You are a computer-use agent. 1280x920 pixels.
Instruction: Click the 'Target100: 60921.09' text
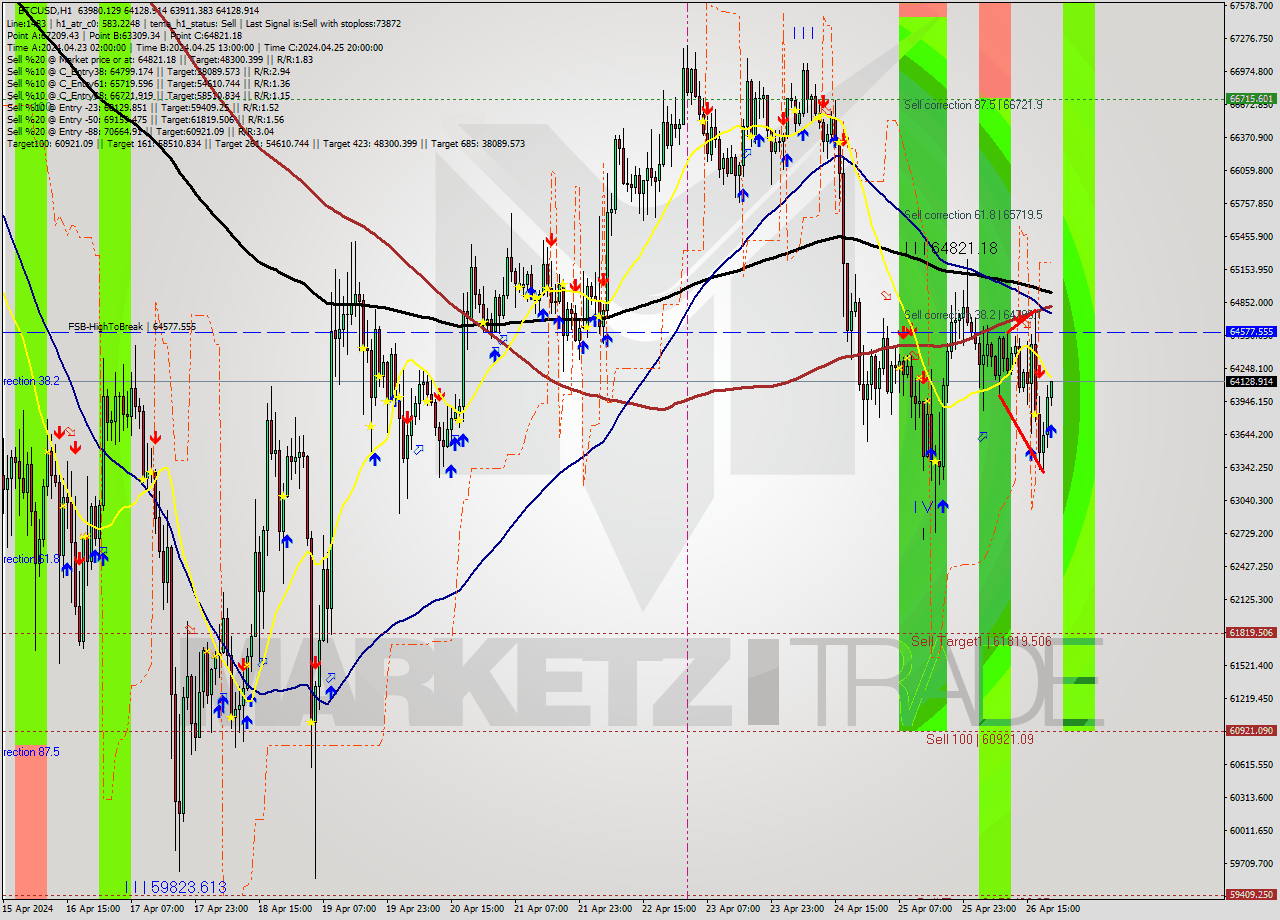(x=50, y=144)
